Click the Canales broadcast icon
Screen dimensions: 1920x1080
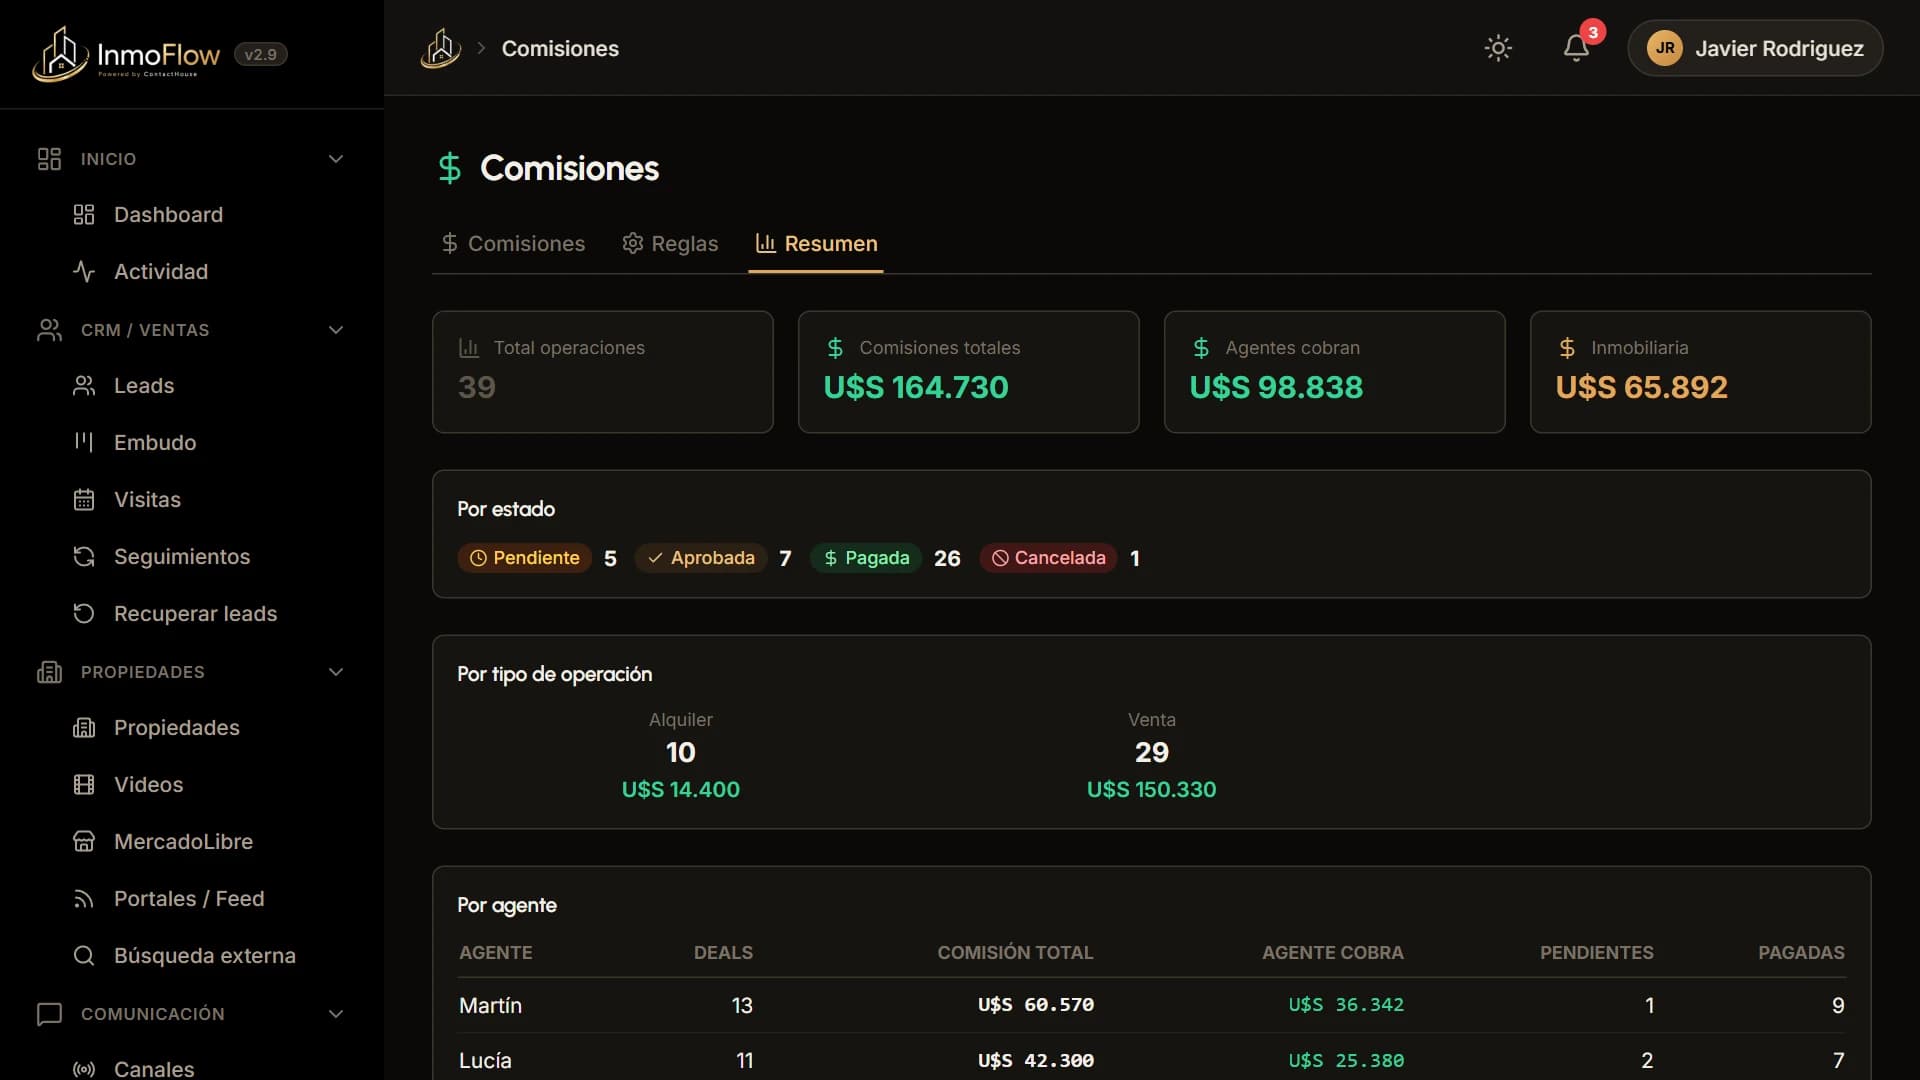click(84, 1069)
